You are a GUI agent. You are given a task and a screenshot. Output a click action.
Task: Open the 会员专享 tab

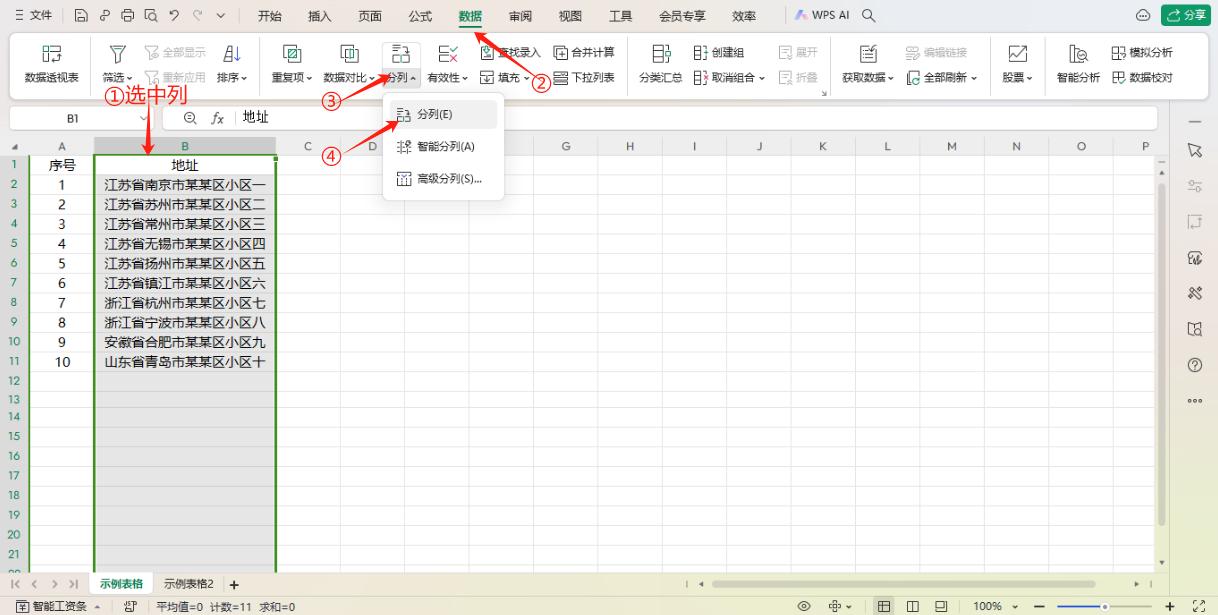[x=682, y=16]
